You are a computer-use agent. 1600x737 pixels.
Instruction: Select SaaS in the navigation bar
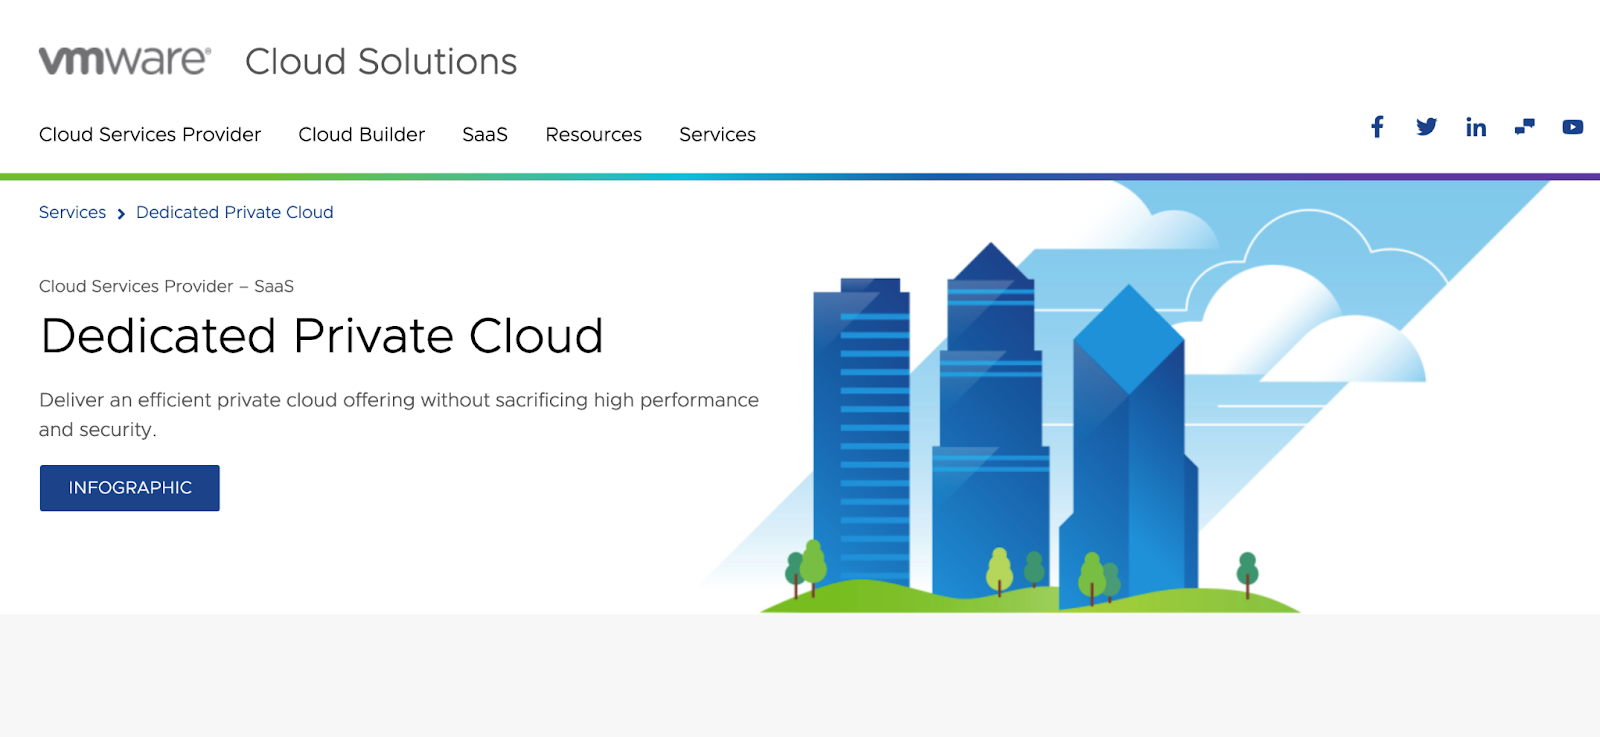coord(485,134)
